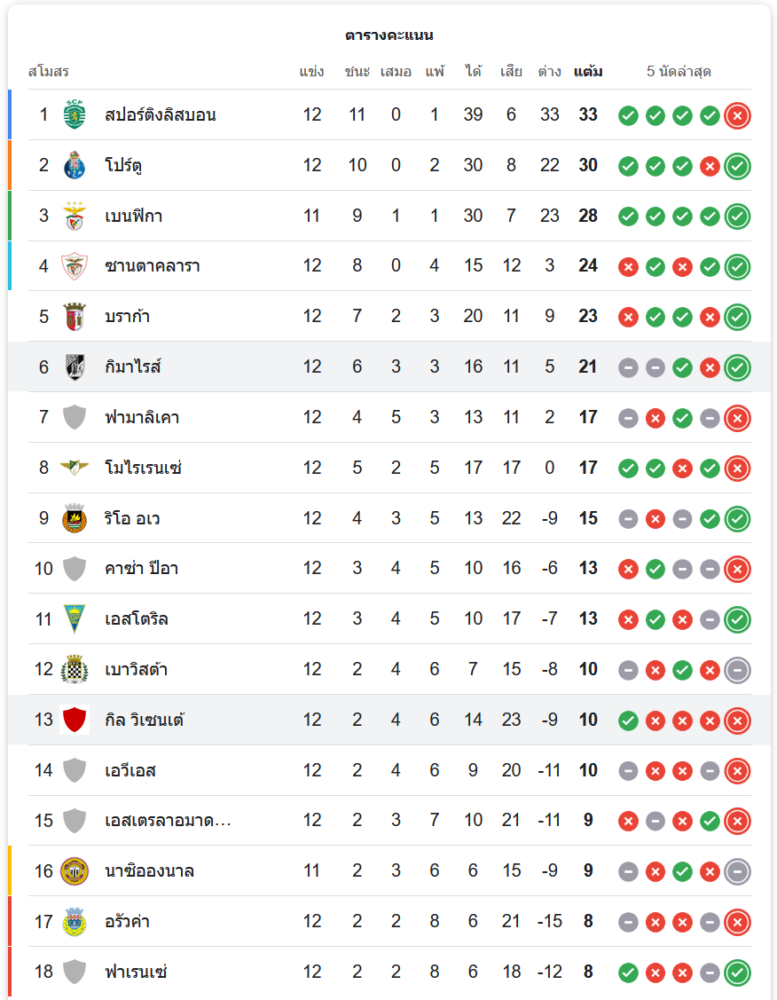
Task: Click the Nacional club crest icon
Action: tap(75, 871)
